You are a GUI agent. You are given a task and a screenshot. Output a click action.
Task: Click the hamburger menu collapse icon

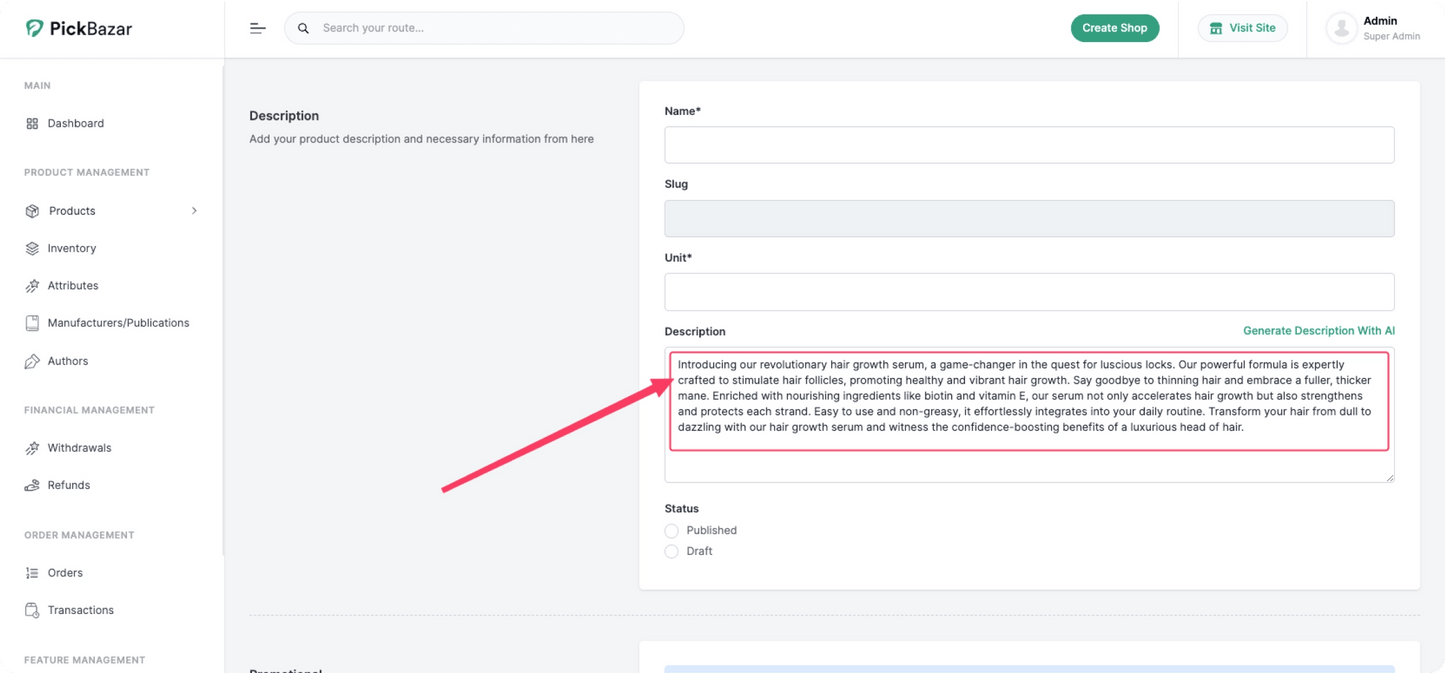pyautogui.click(x=257, y=28)
